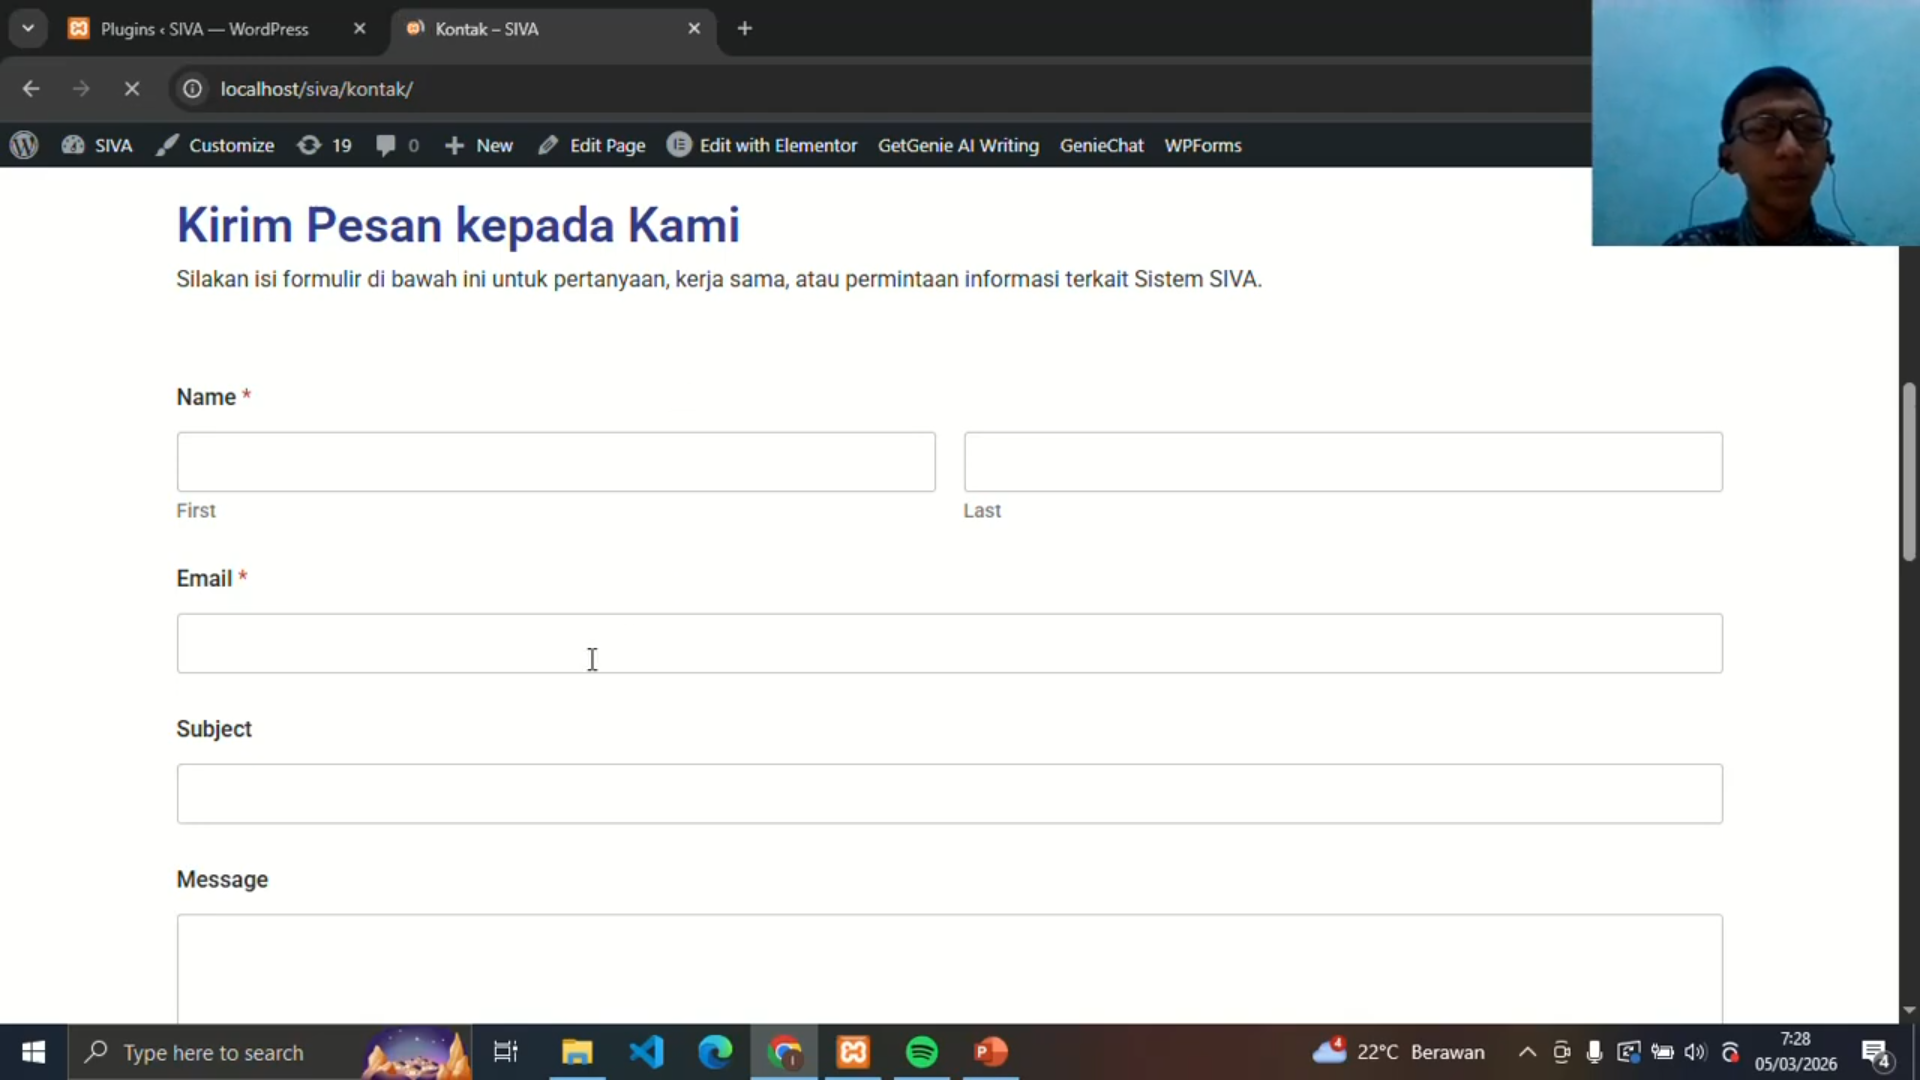Click the page vertical scrollbar thumb
The width and height of the screenshot is (1920, 1080).
click(1908, 470)
